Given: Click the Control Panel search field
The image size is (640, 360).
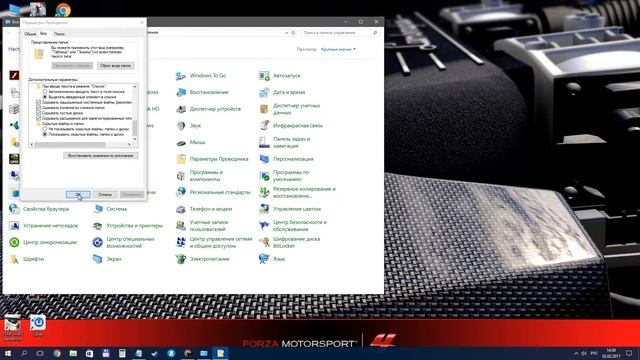Looking at the screenshot, I should [340, 33].
